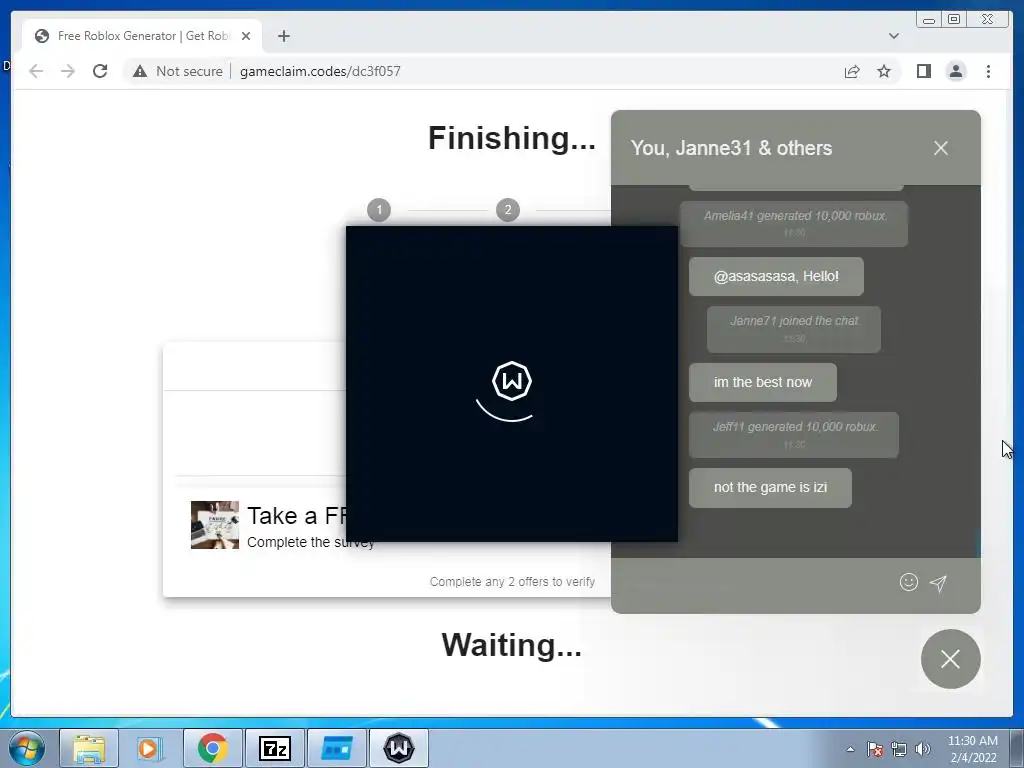Reload the gameclaim.codes page

pyautogui.click(x=100, y=71)
